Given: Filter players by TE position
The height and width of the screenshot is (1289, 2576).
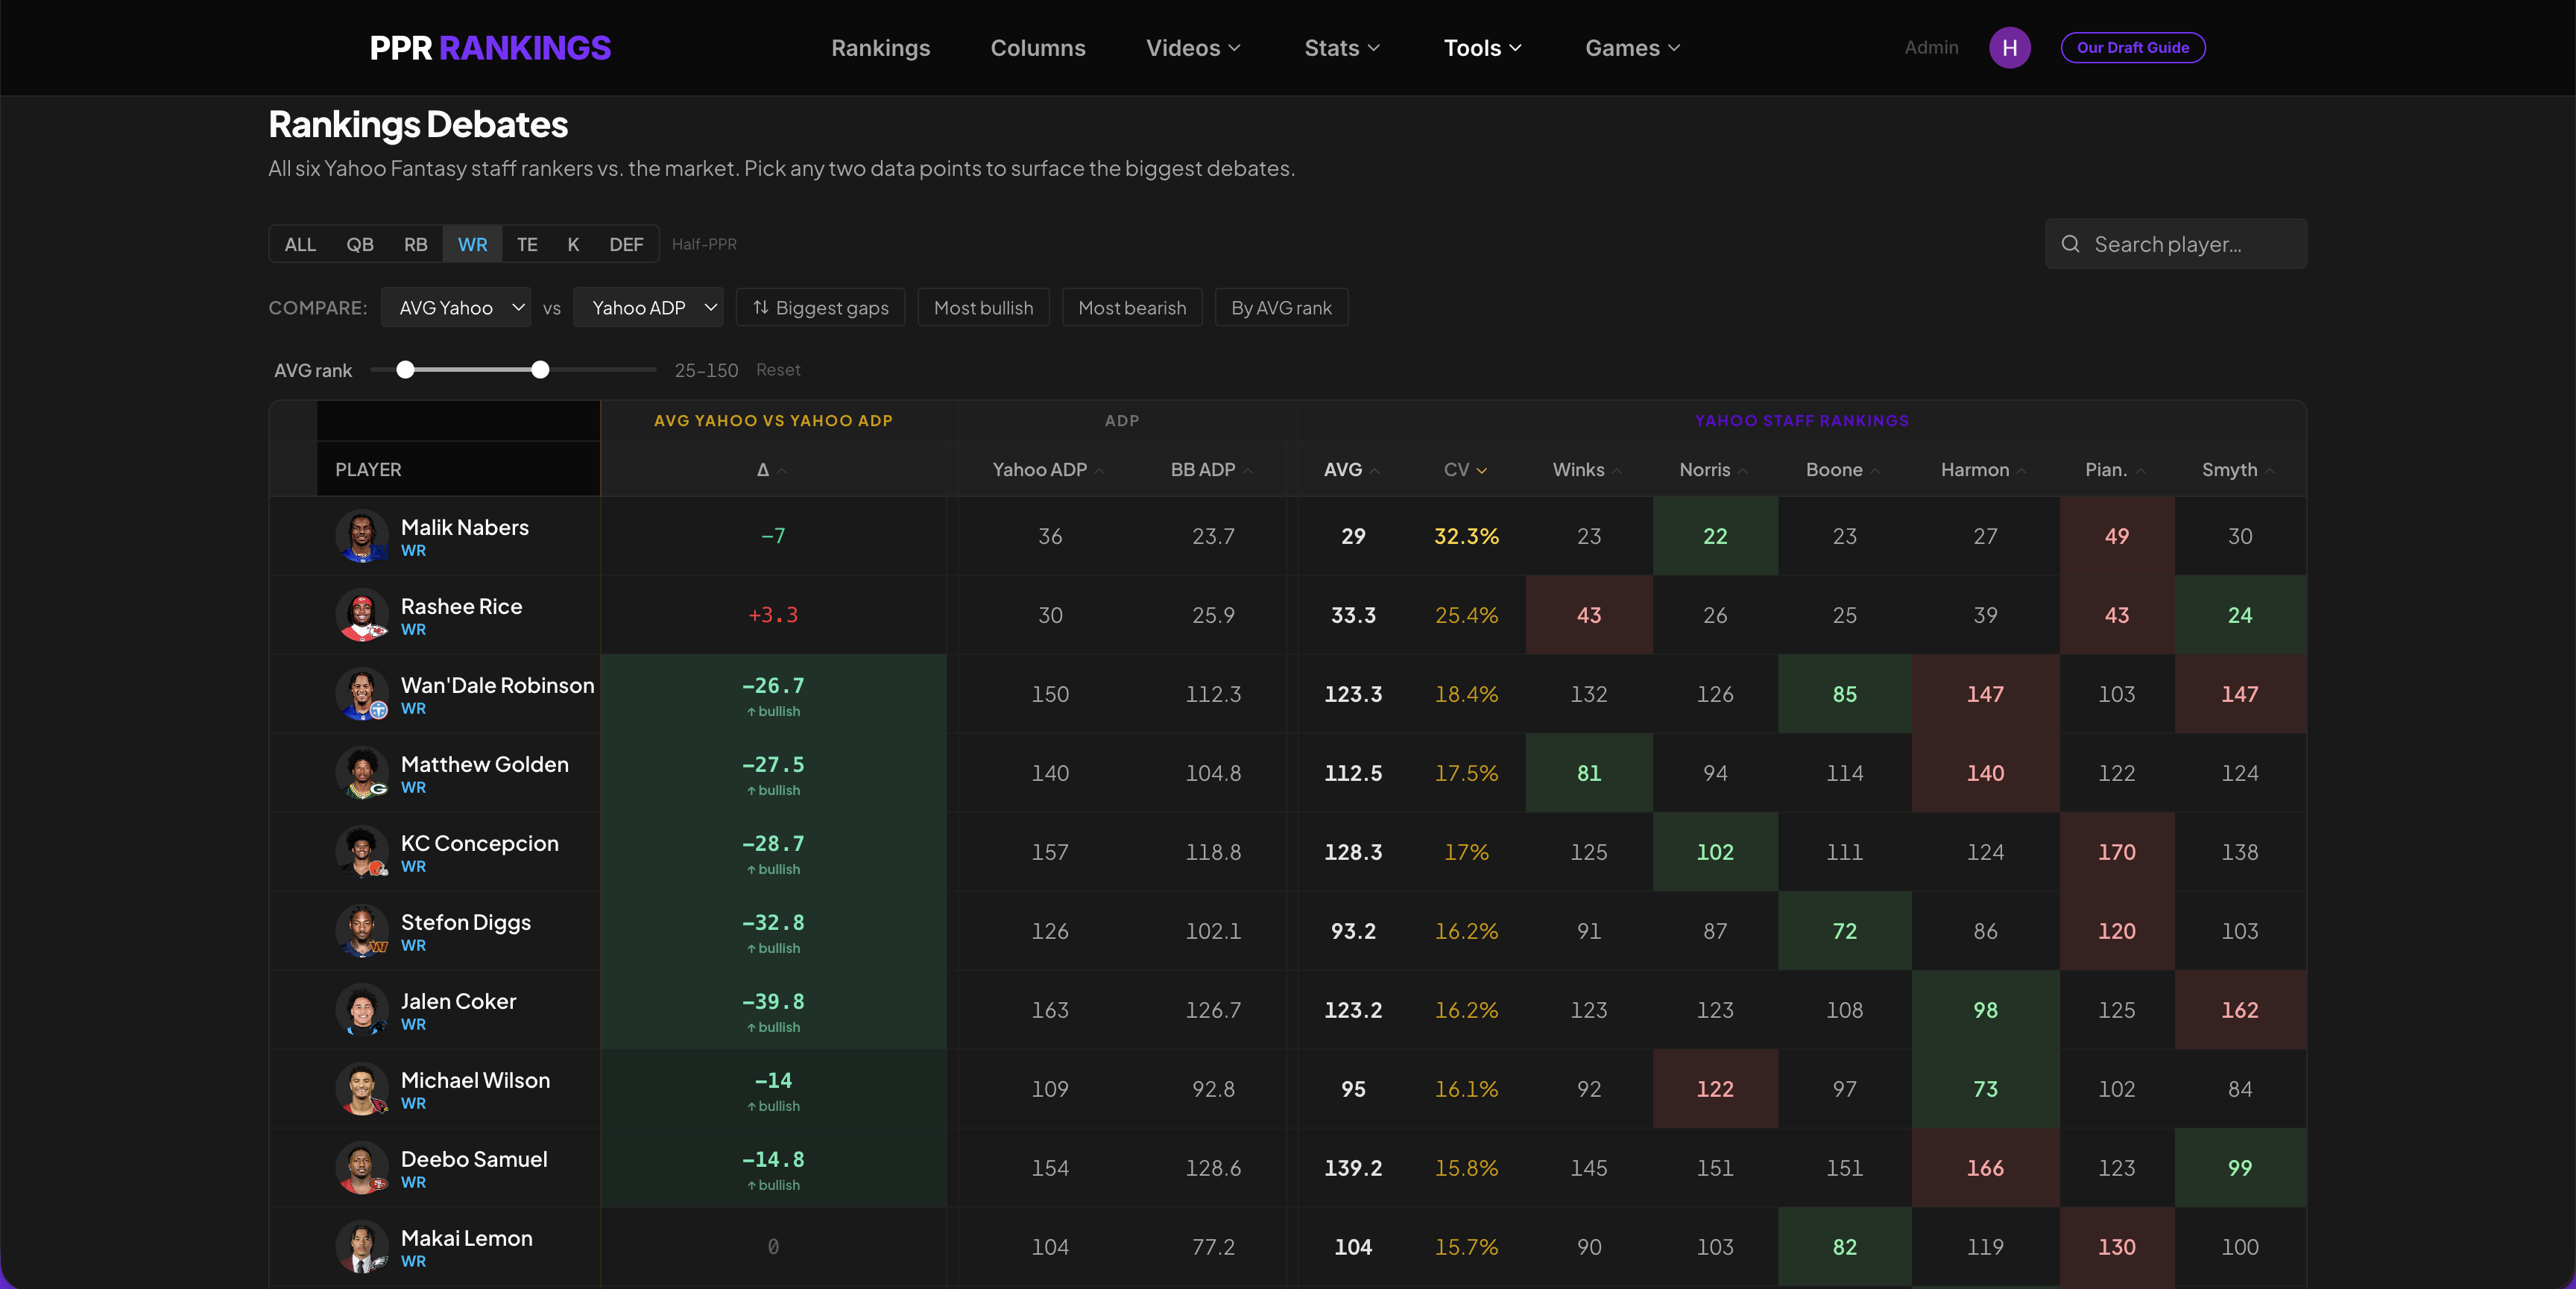Looking at the screenshot, I should click(x=527, y=244).
